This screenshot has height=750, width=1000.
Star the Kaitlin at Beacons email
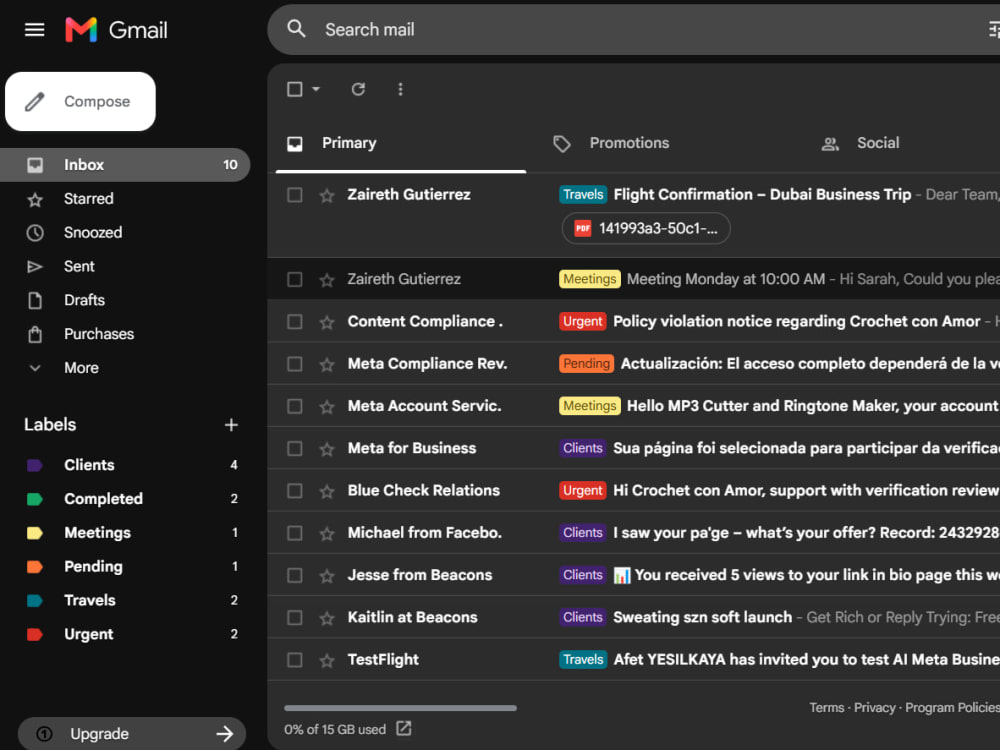(x=327, y=619)
